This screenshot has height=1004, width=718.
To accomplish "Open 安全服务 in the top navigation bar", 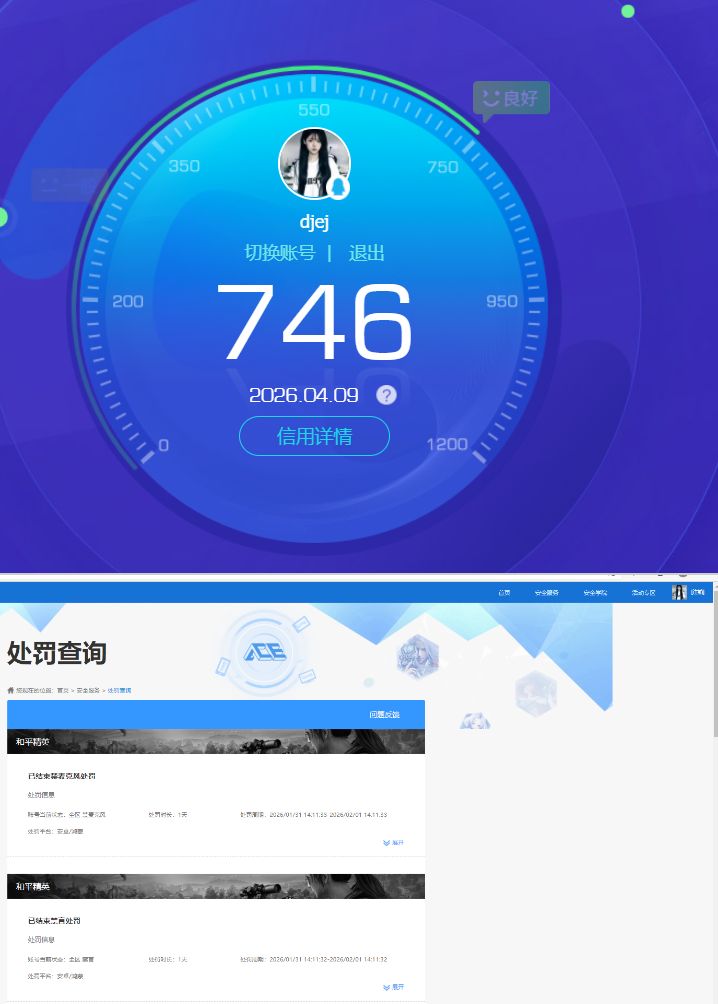I will [546, 593].
